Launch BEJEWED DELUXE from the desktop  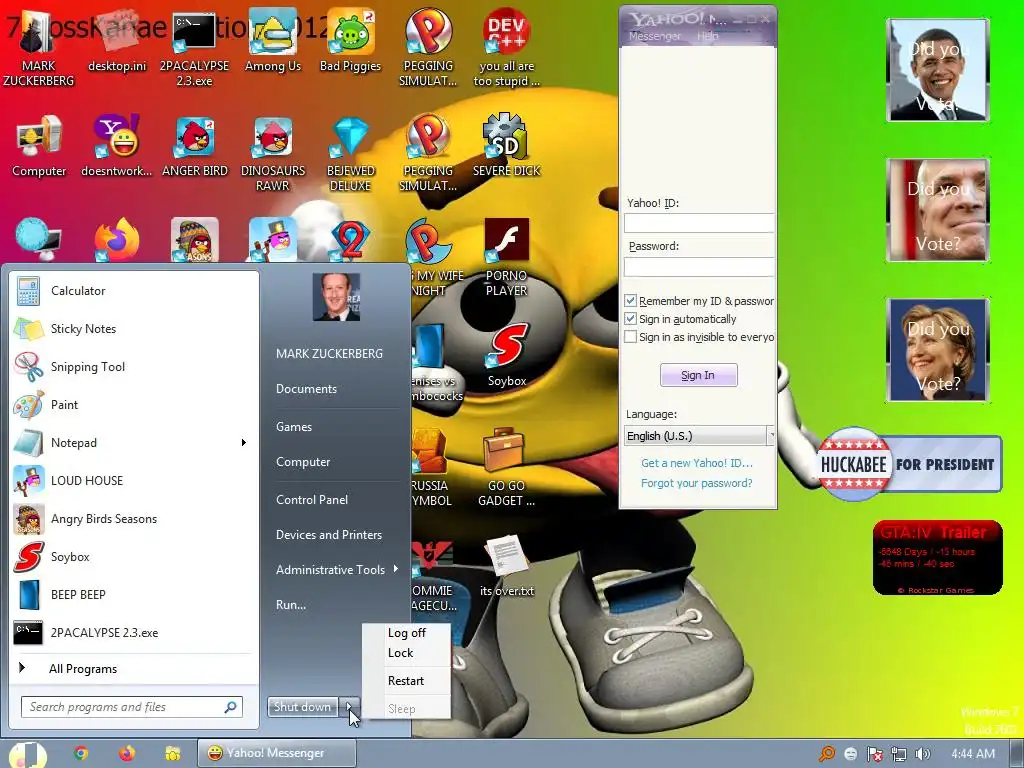coord(351,153)
